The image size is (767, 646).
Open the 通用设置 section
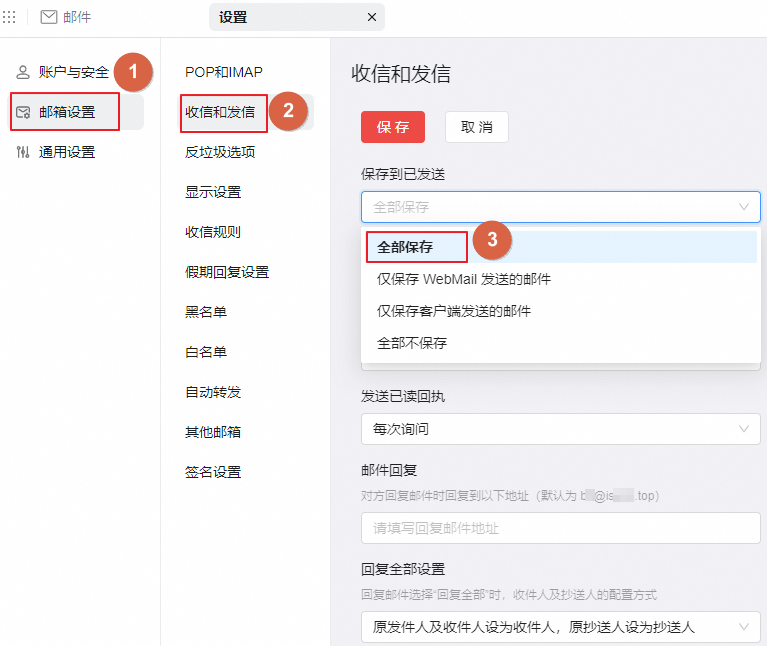tap(66, 152)
